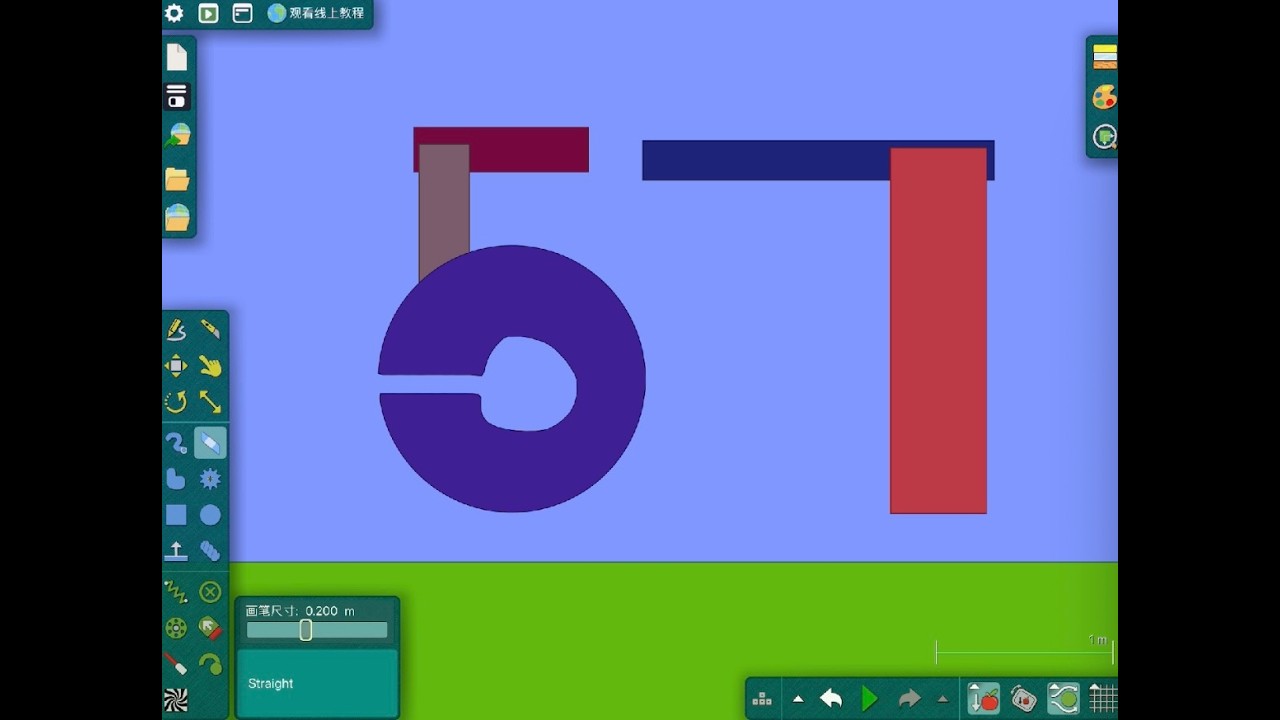
Task: Select the Move tool
Action: tap(176, 366)
